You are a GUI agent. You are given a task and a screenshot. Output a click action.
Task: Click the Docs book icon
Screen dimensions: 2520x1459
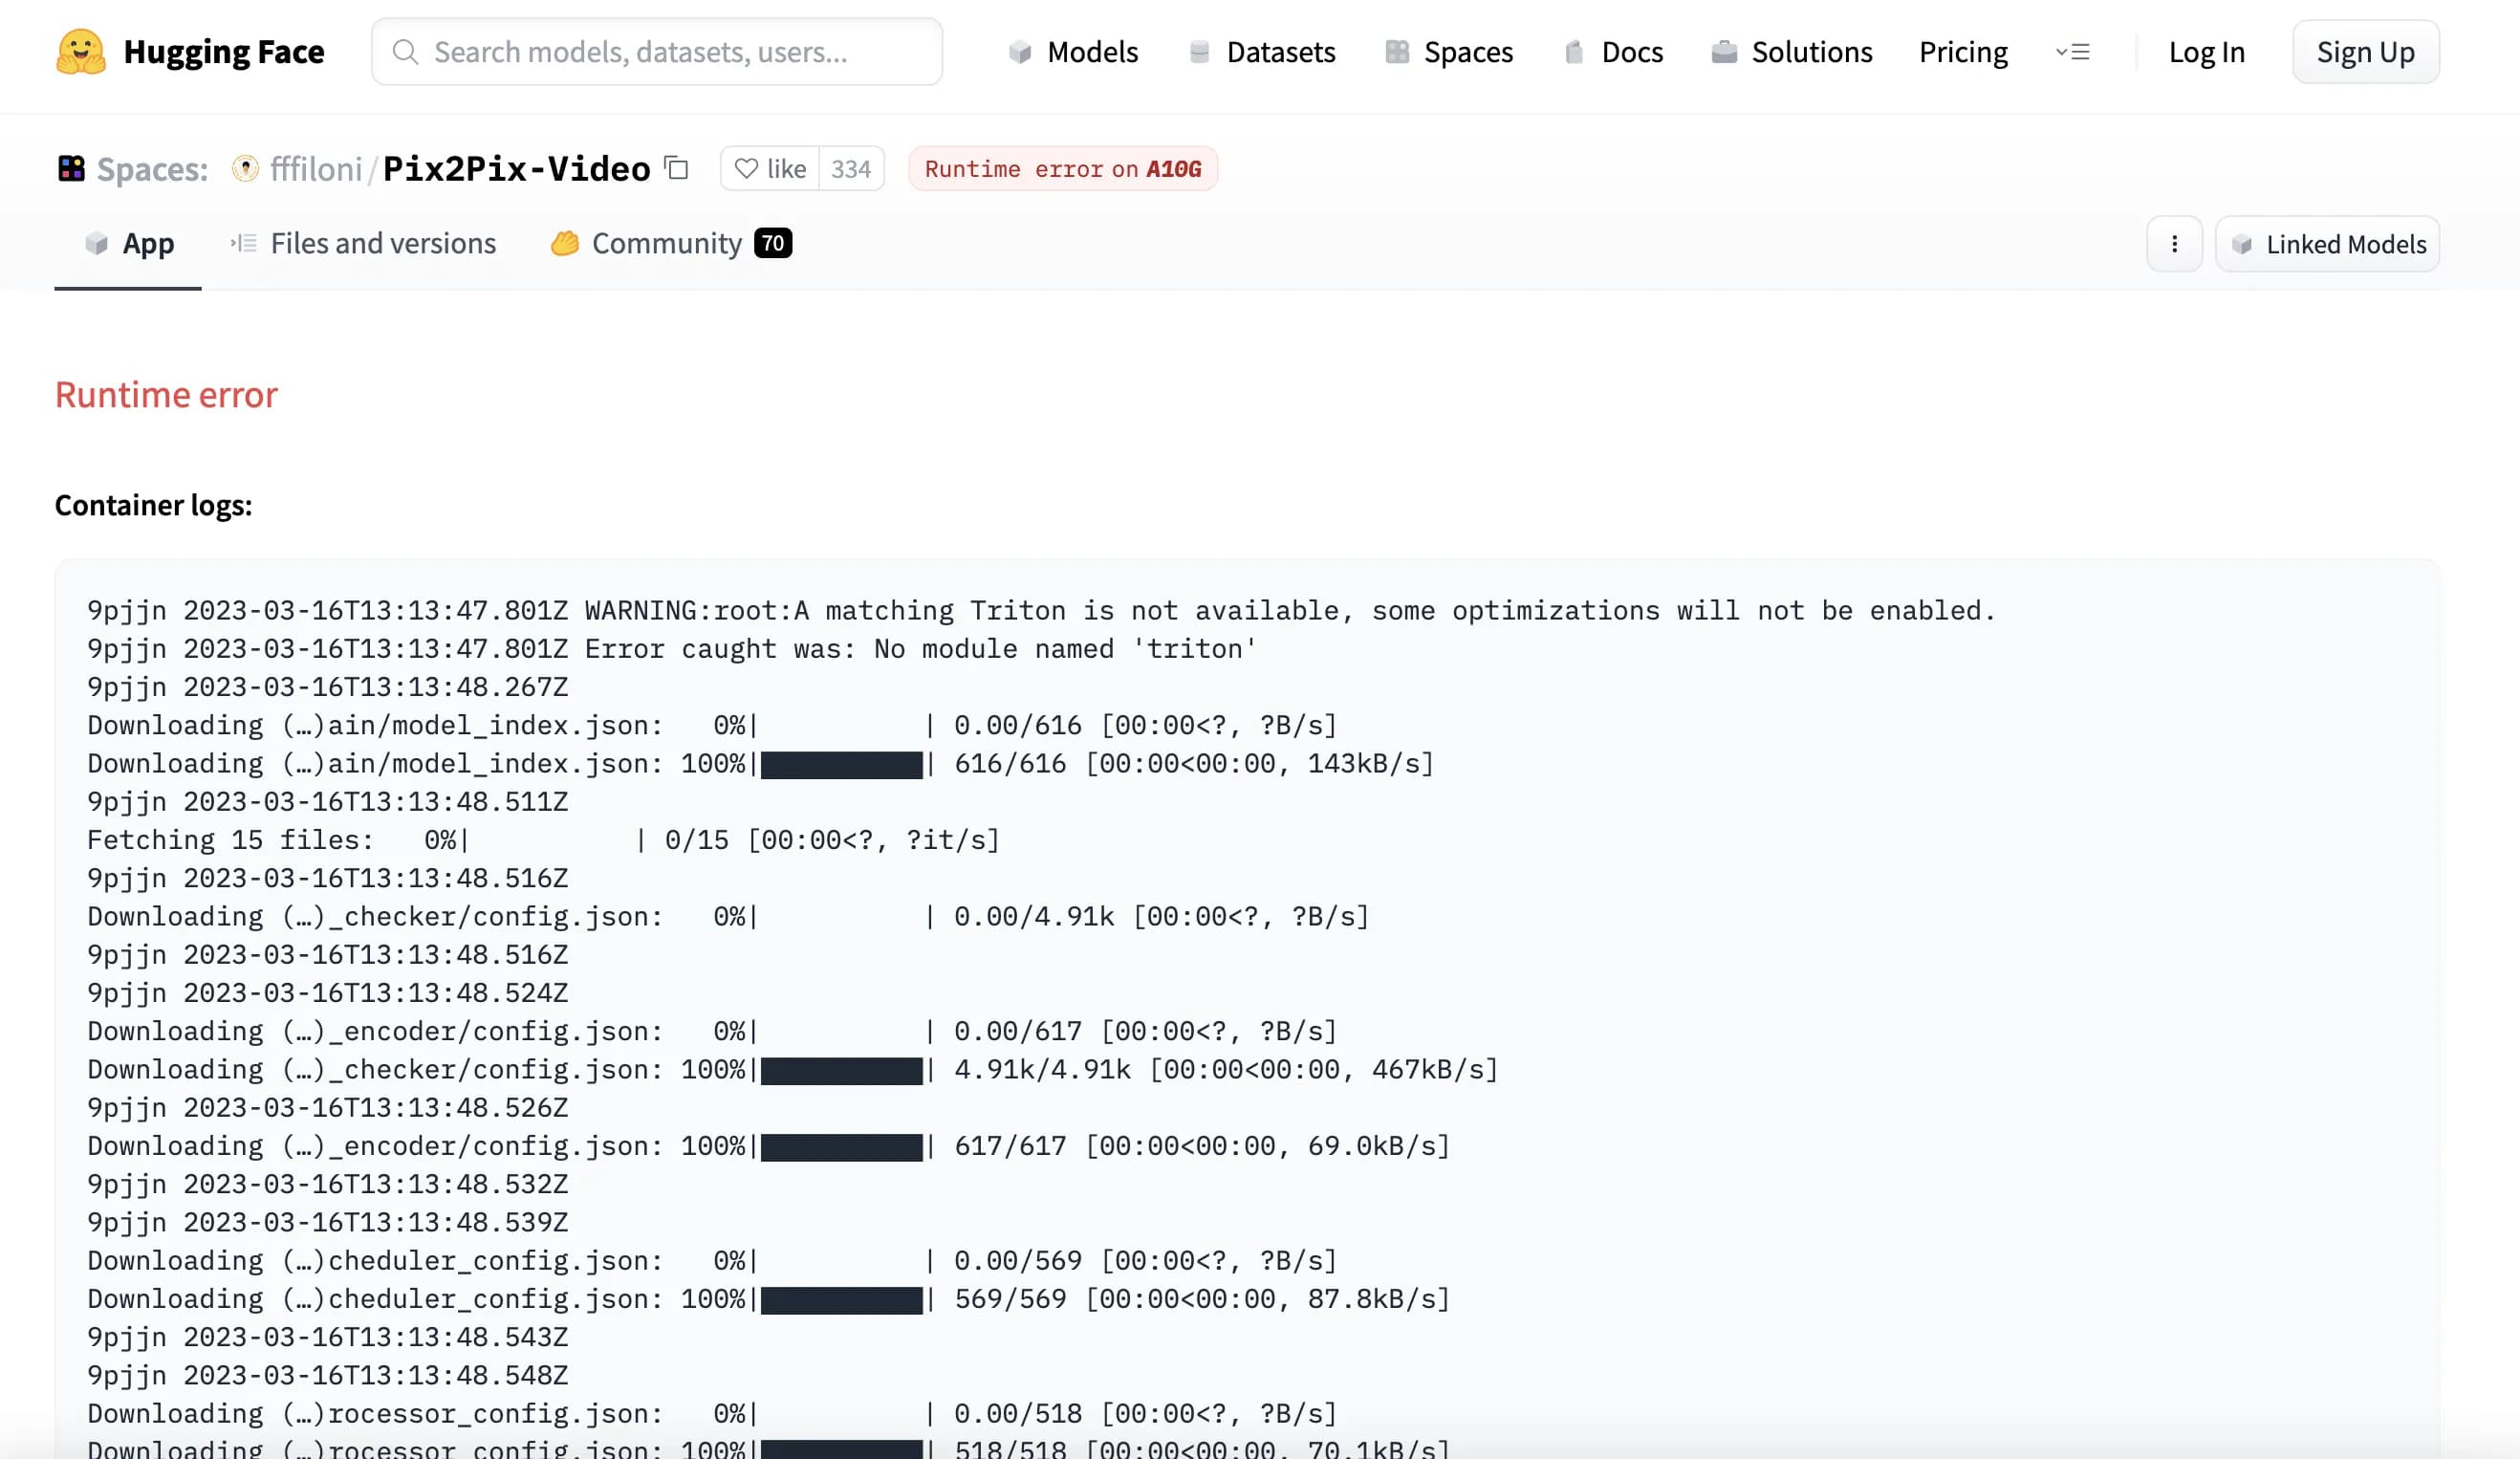click(1574, 51)
